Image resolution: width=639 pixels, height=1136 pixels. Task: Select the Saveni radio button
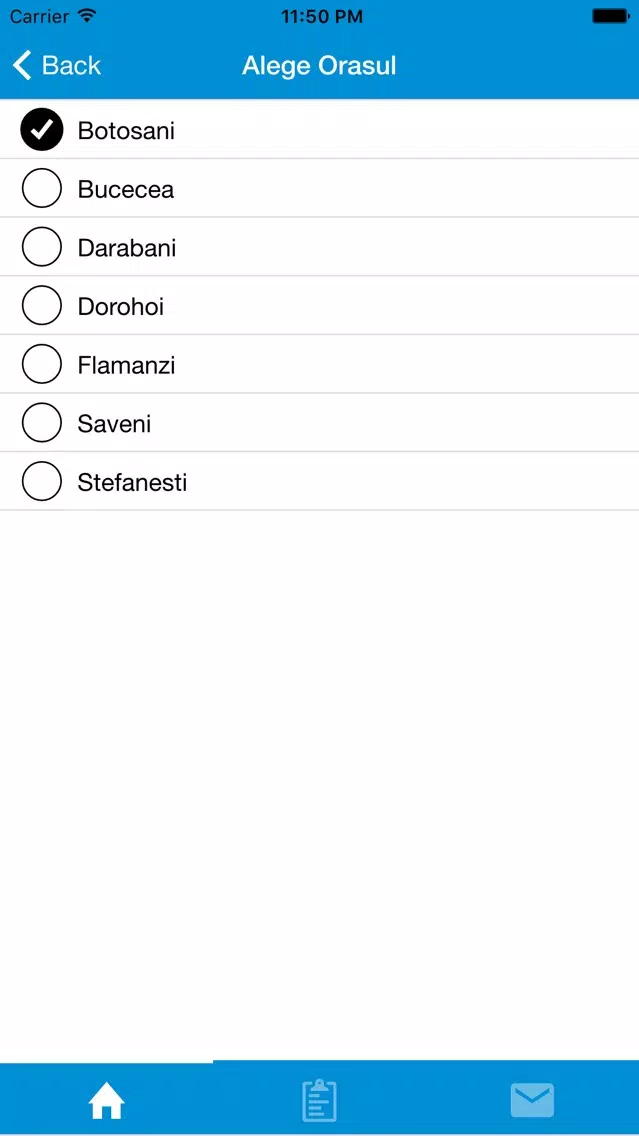[x=42, y=423]
